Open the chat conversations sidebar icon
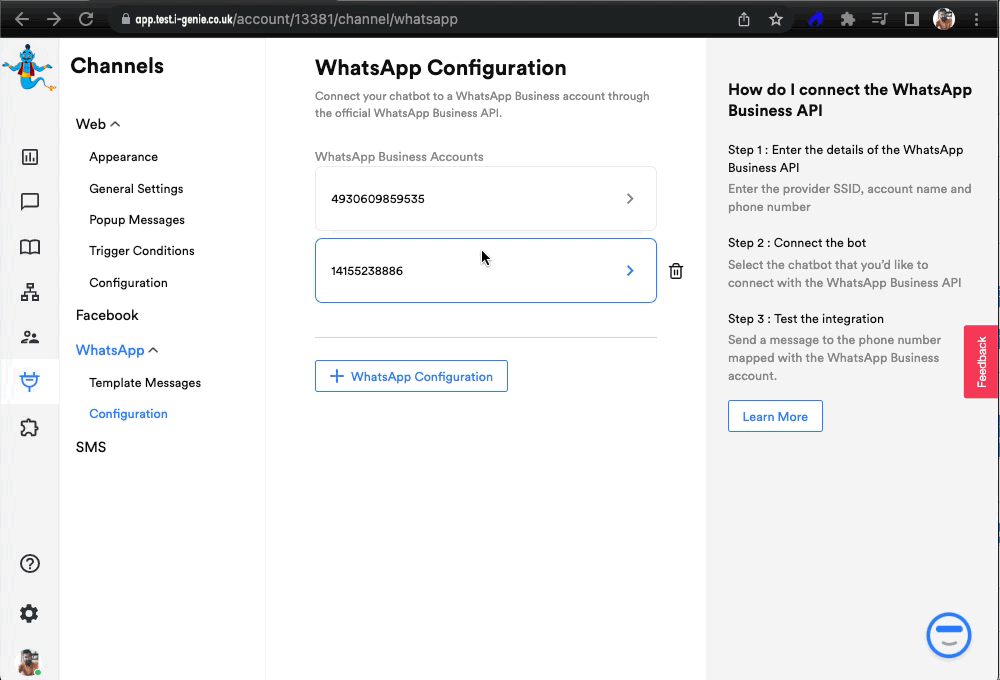The height and width of the screenshot is (680, 1000). [30, 202]
